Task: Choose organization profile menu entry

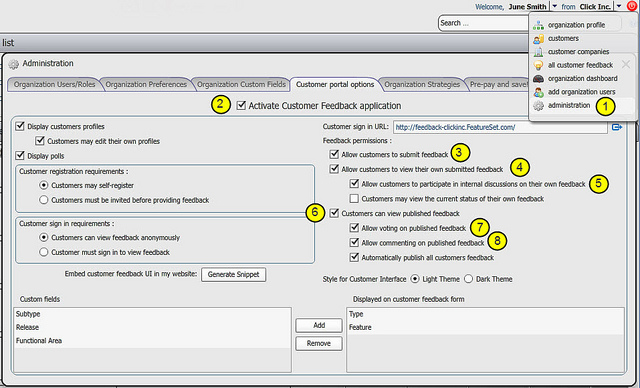Action: coord(576,25)
